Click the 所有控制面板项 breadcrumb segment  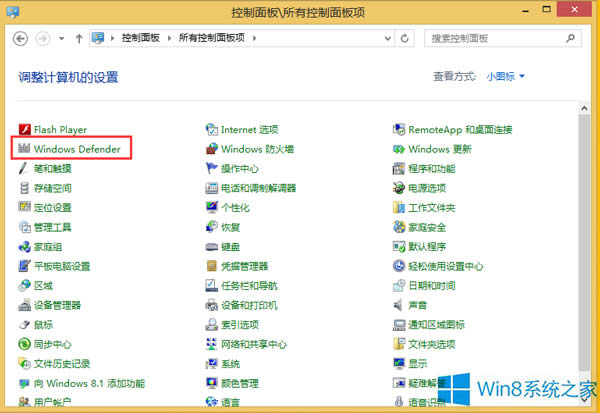tap(212, 38)
